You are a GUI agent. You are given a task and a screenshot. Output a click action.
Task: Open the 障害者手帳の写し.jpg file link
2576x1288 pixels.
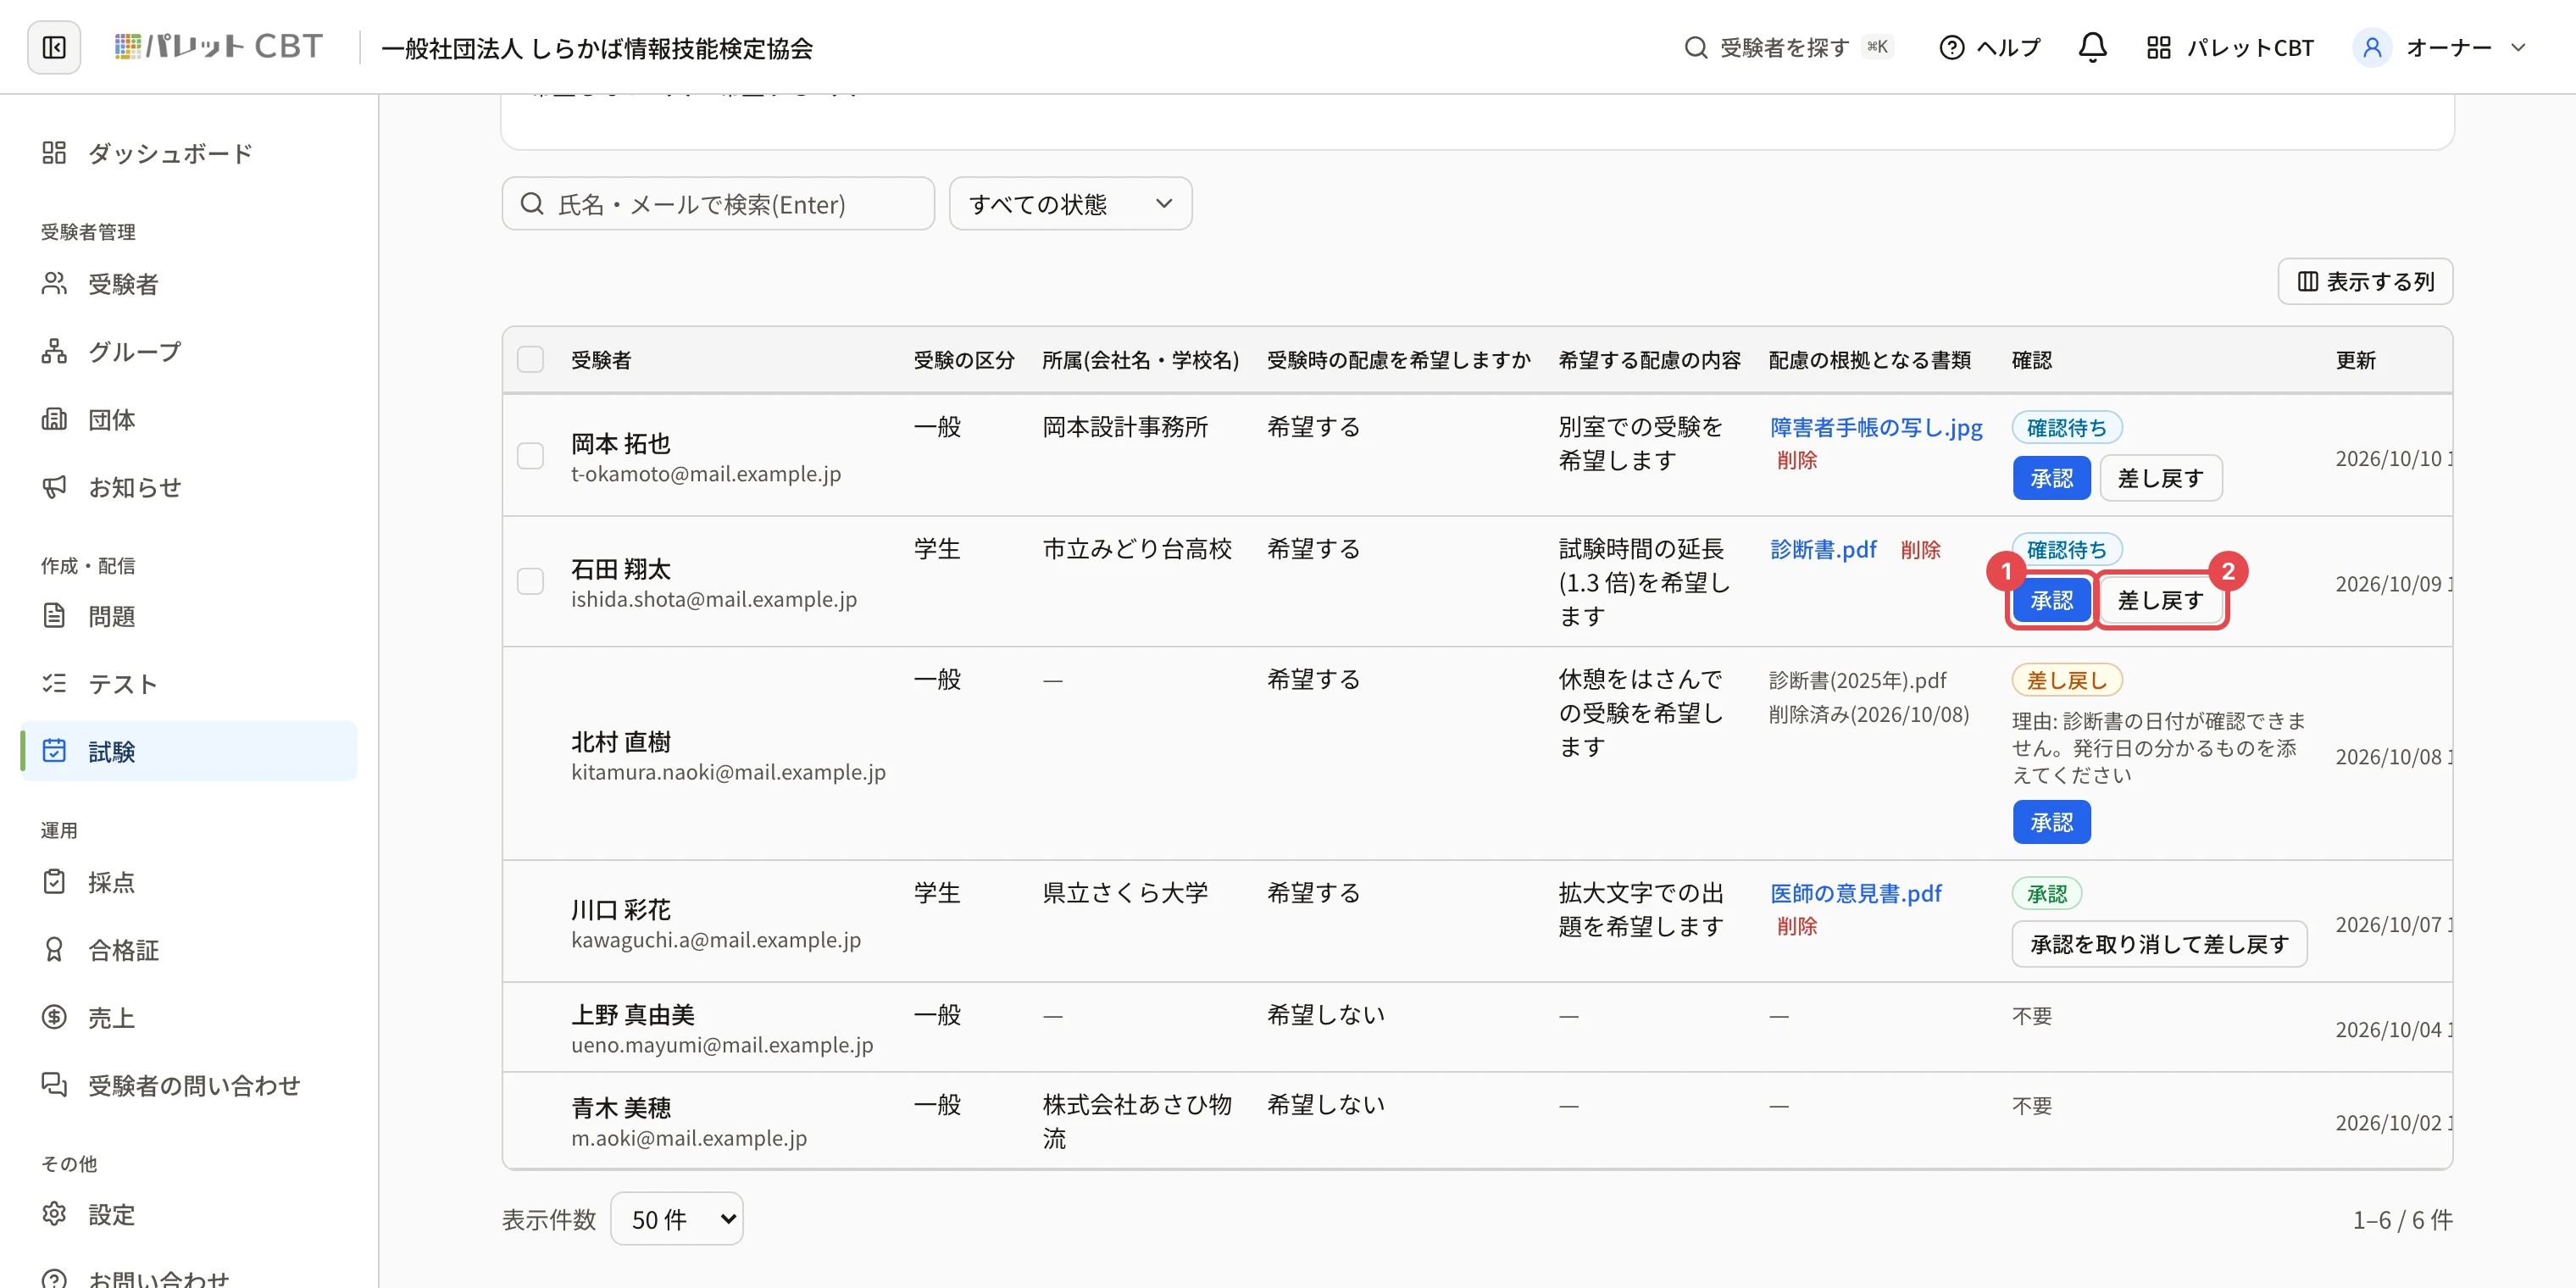(x=1876, y=428)
